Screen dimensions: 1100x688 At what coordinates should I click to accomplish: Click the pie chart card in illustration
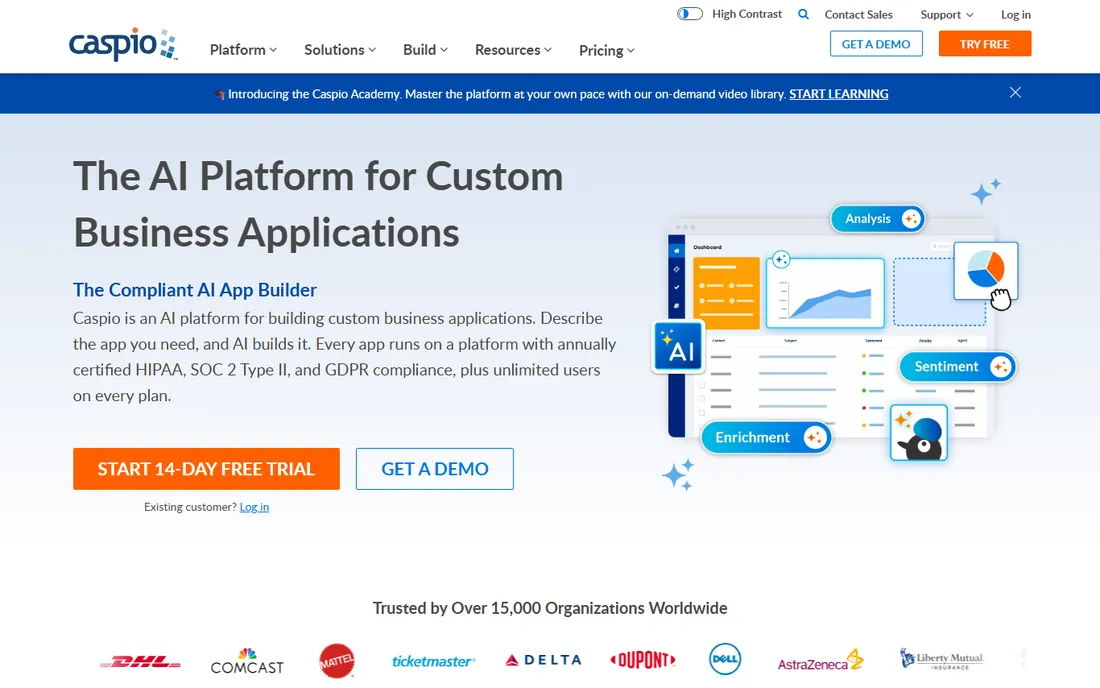[x=986, y=271]
